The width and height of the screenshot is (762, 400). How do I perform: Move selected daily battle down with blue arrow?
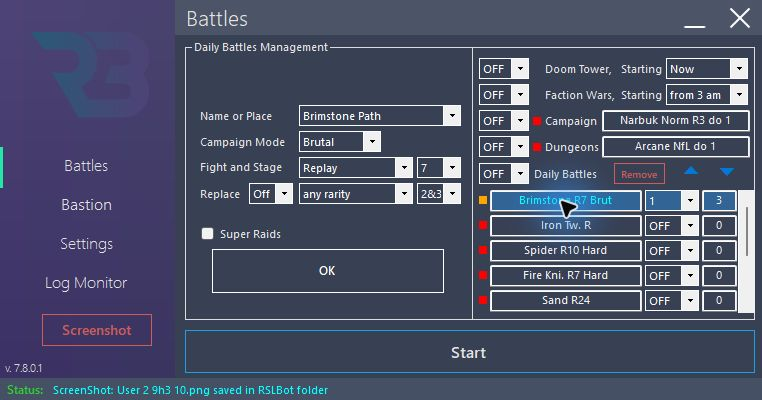tap(727, 172)
